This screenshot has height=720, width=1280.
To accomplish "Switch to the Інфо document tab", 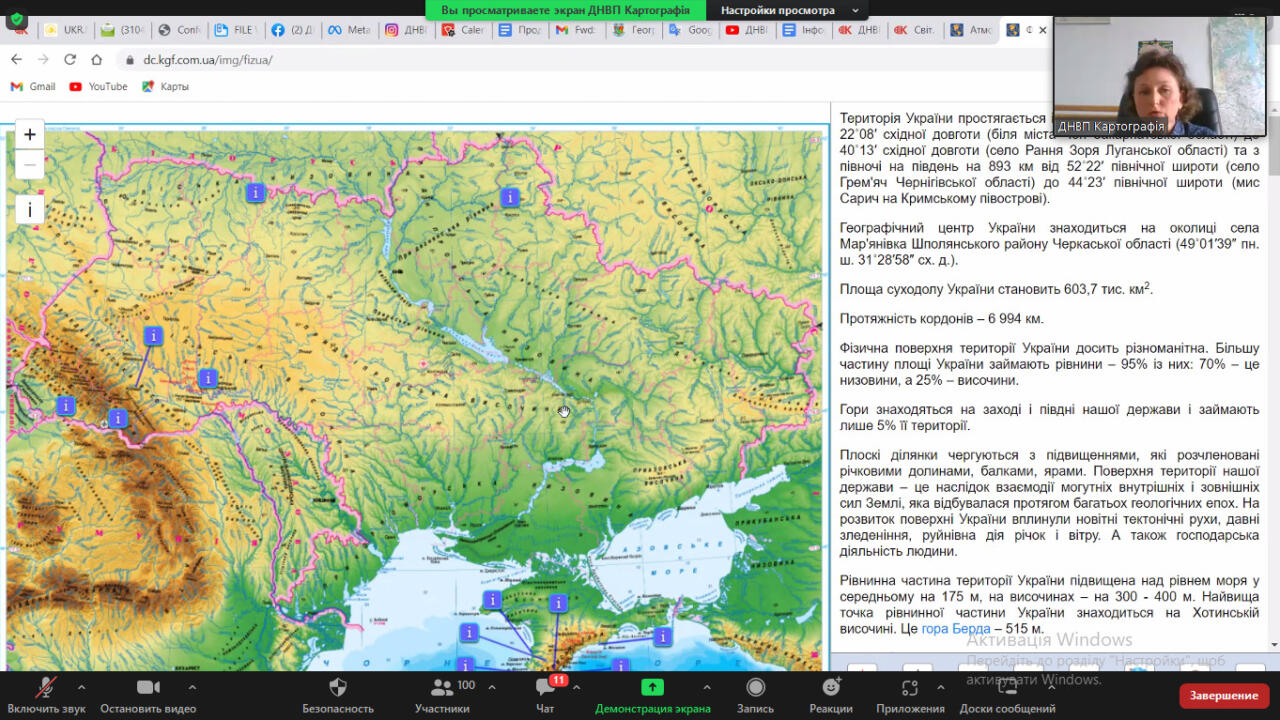I will pyautogui.click(x=805, y=30).
